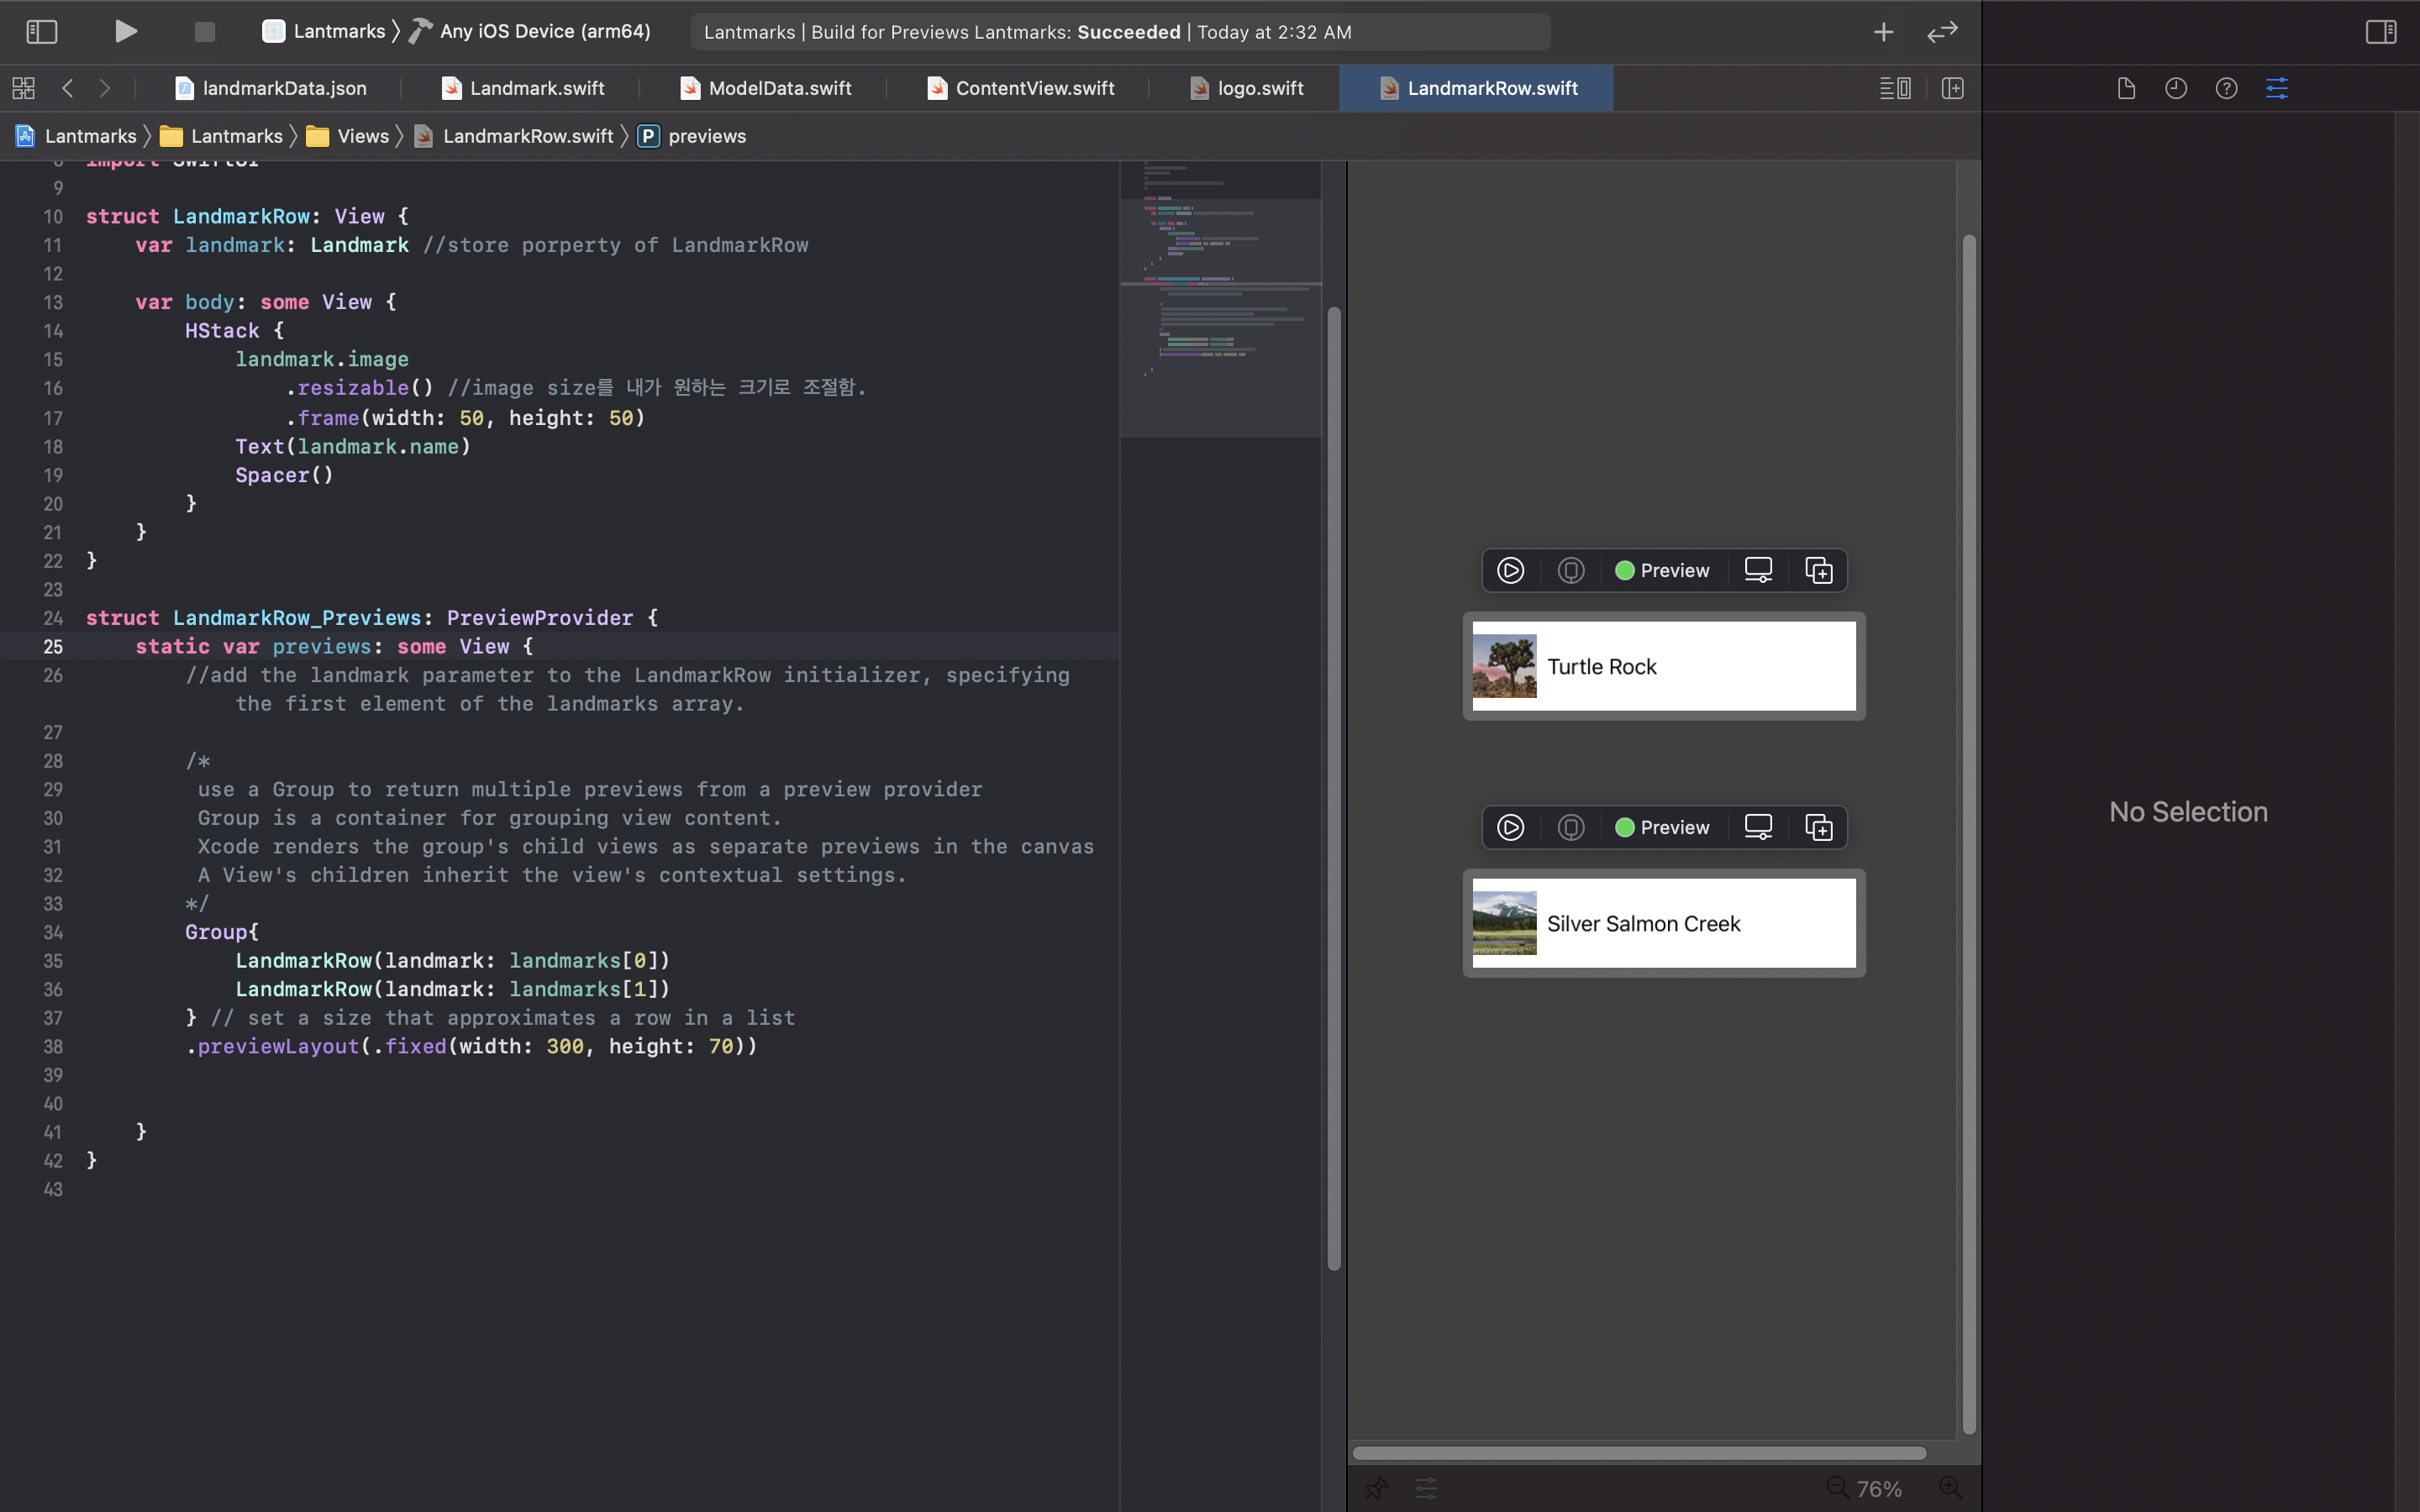Open the History inspector icon
The width and height of the screenshot is (2420, 1512).
pyautogui.click(x=2176, y=88)
